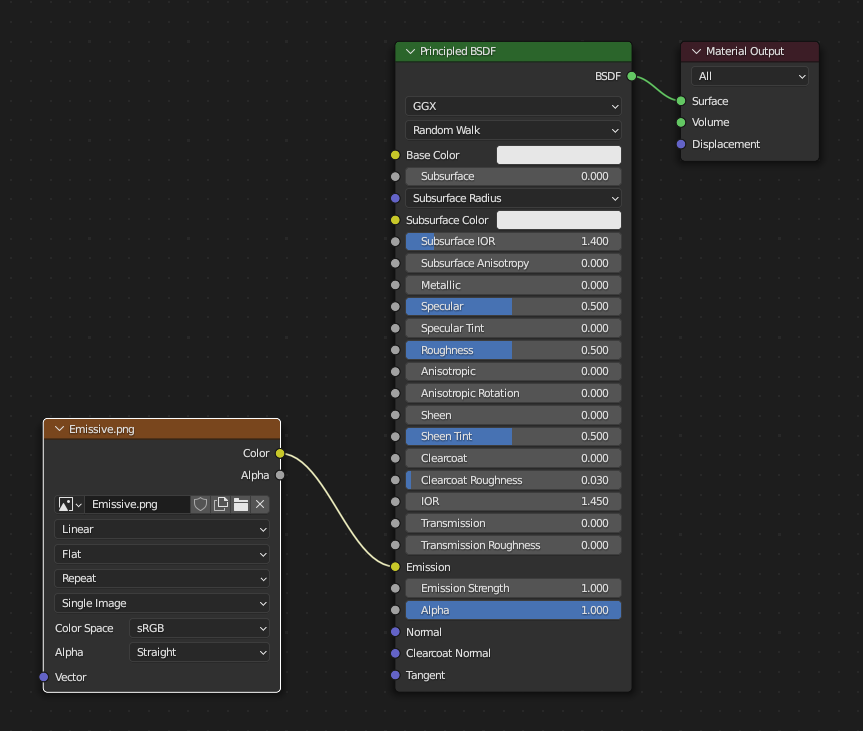Open the Straight Alpha mode dropdown
The width and height of the screenshot is (863, 731).
tap(199, 652)
